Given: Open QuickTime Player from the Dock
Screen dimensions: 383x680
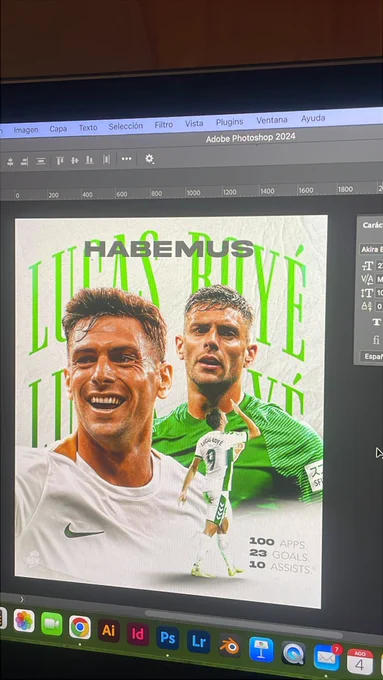Looking at the screenshot, I should (294, 653).
